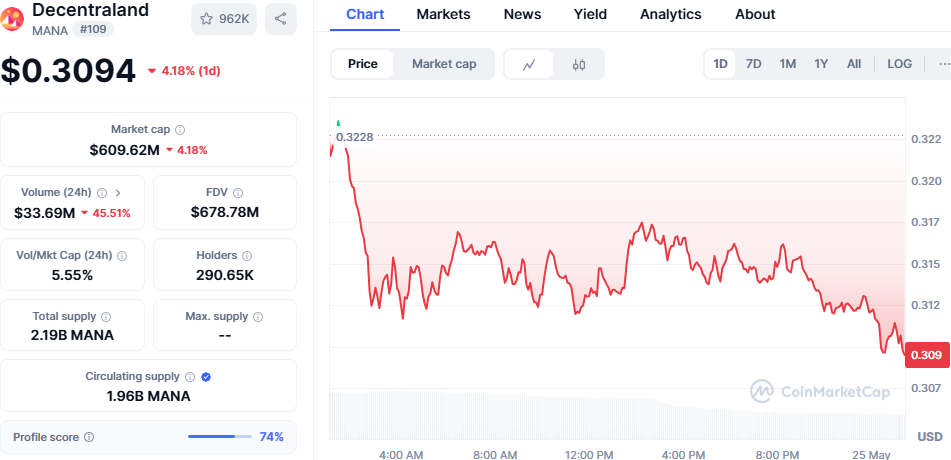
Task: Click the MANA ticker symbol
Action: tap(50, 30)
